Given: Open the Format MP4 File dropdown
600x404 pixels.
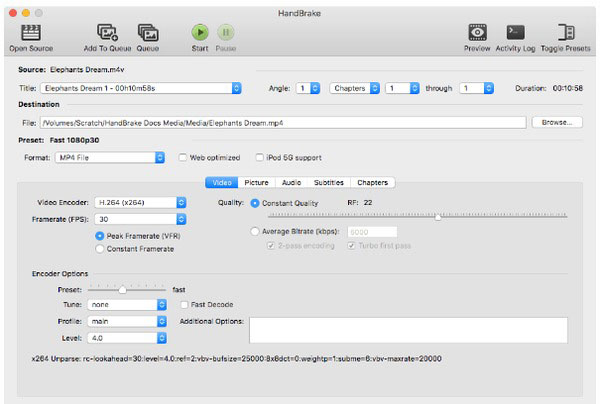Looking at the screenshot, I should coord(110,158).
